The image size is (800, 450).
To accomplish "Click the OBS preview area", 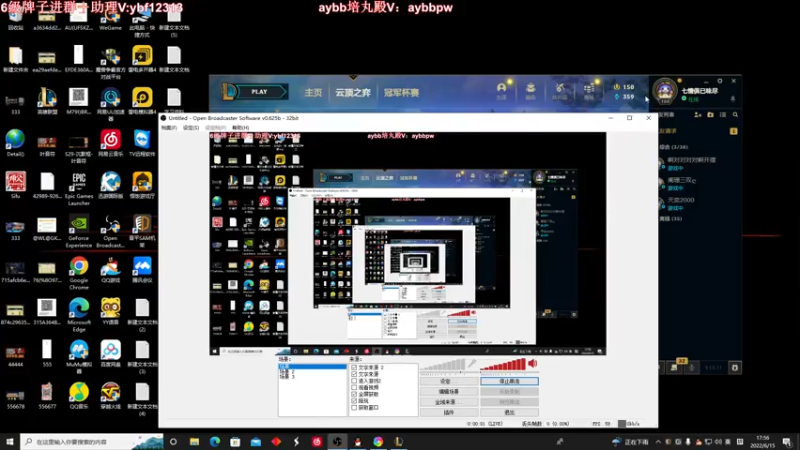I will click(408, 243).
